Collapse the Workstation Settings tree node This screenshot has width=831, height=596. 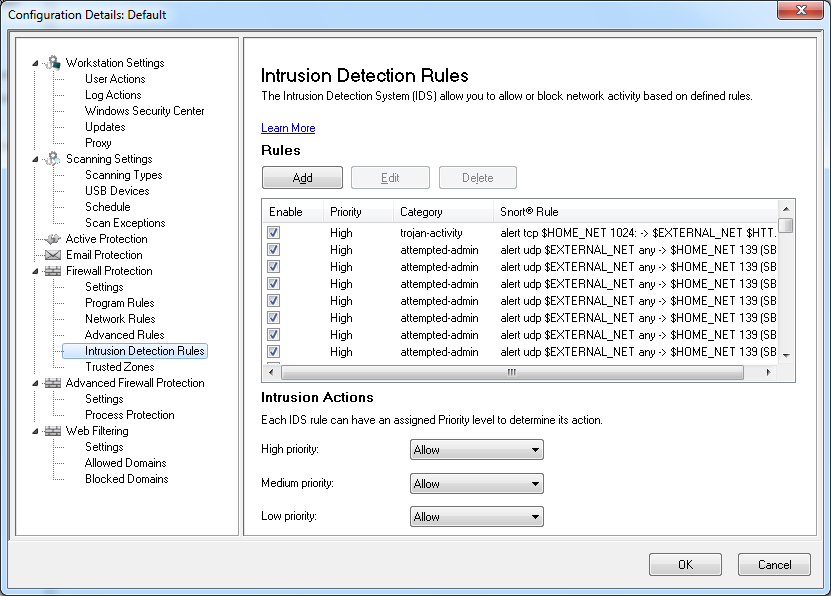tap(36, 63)
